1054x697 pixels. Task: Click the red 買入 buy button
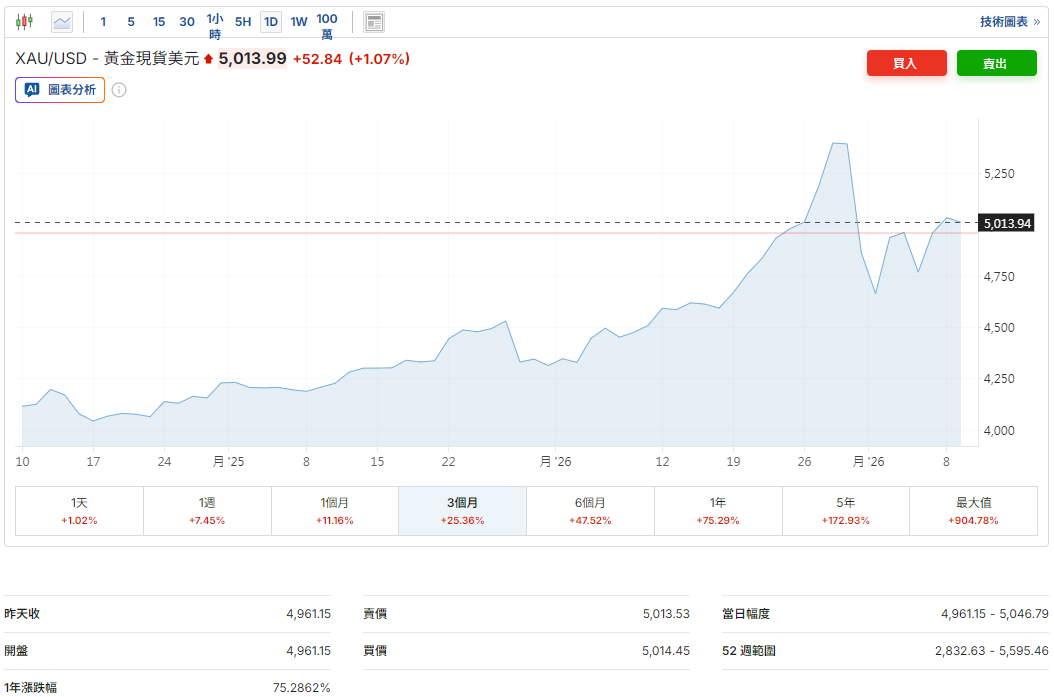(906, 63)
